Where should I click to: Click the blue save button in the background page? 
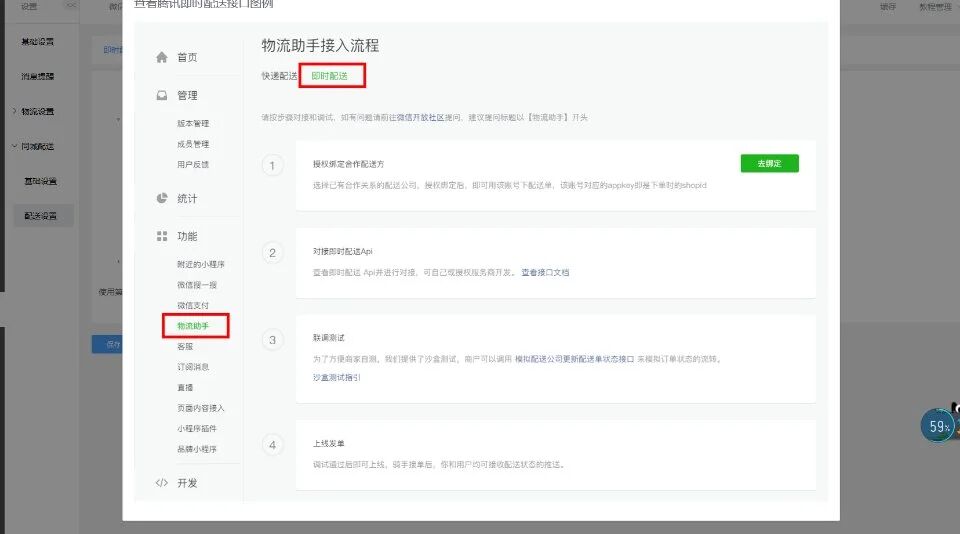tap(108, 344)
